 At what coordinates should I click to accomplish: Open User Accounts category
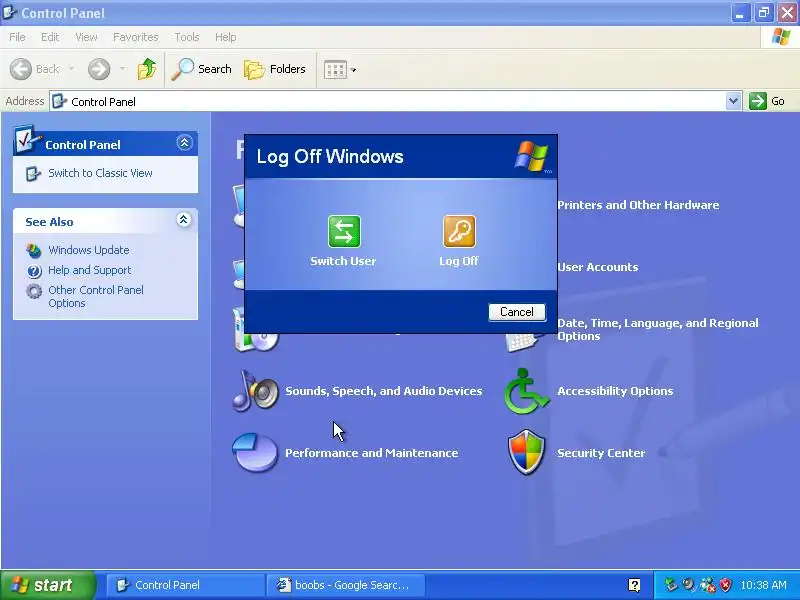tap(597, 267)
